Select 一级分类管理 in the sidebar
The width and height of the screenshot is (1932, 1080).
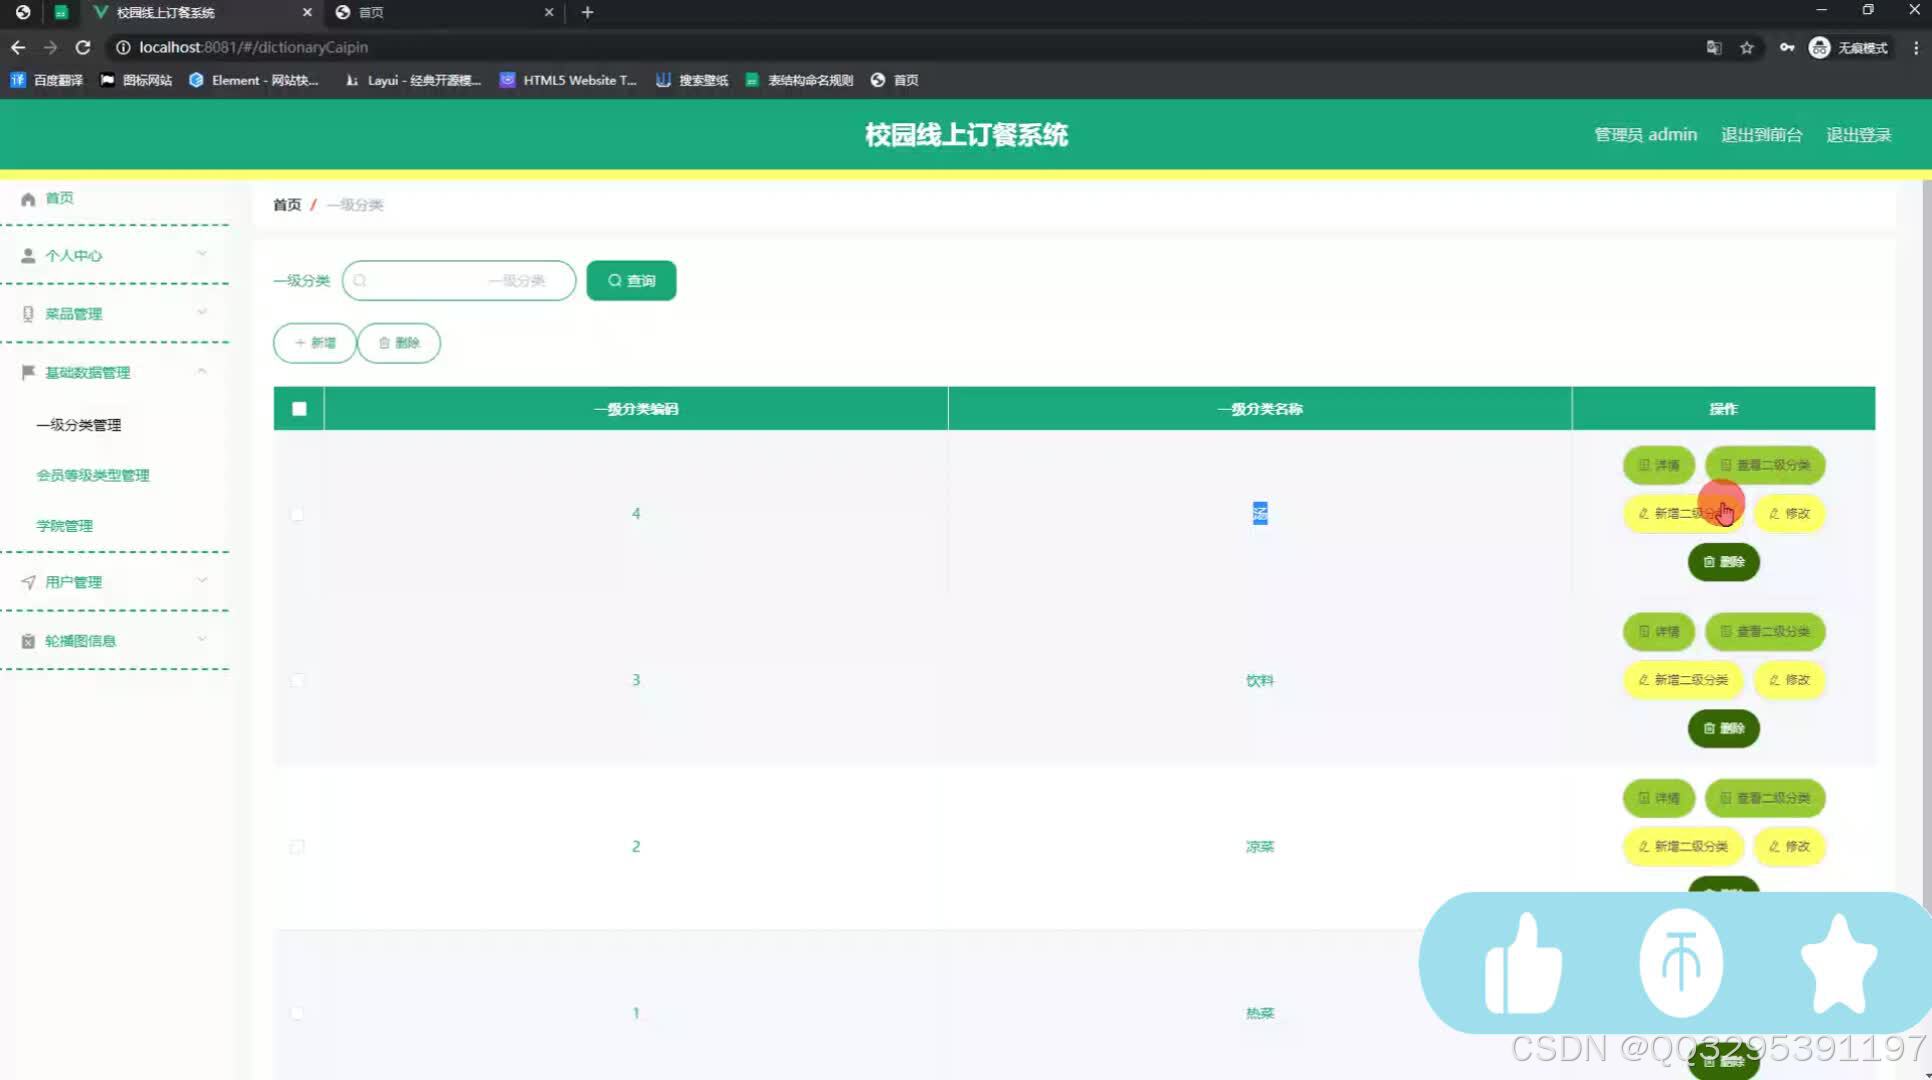click(x=79, y=425)
